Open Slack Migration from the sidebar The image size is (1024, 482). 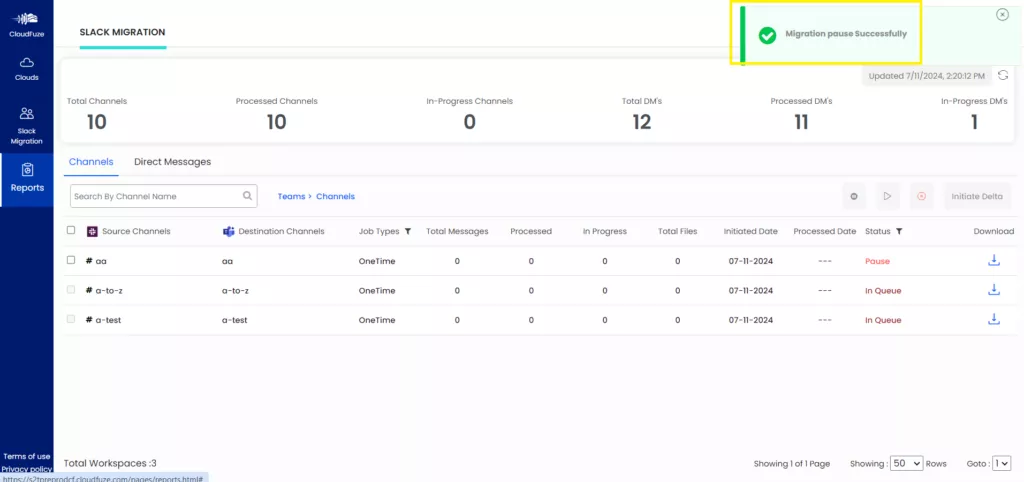click(x=27, y=126)
